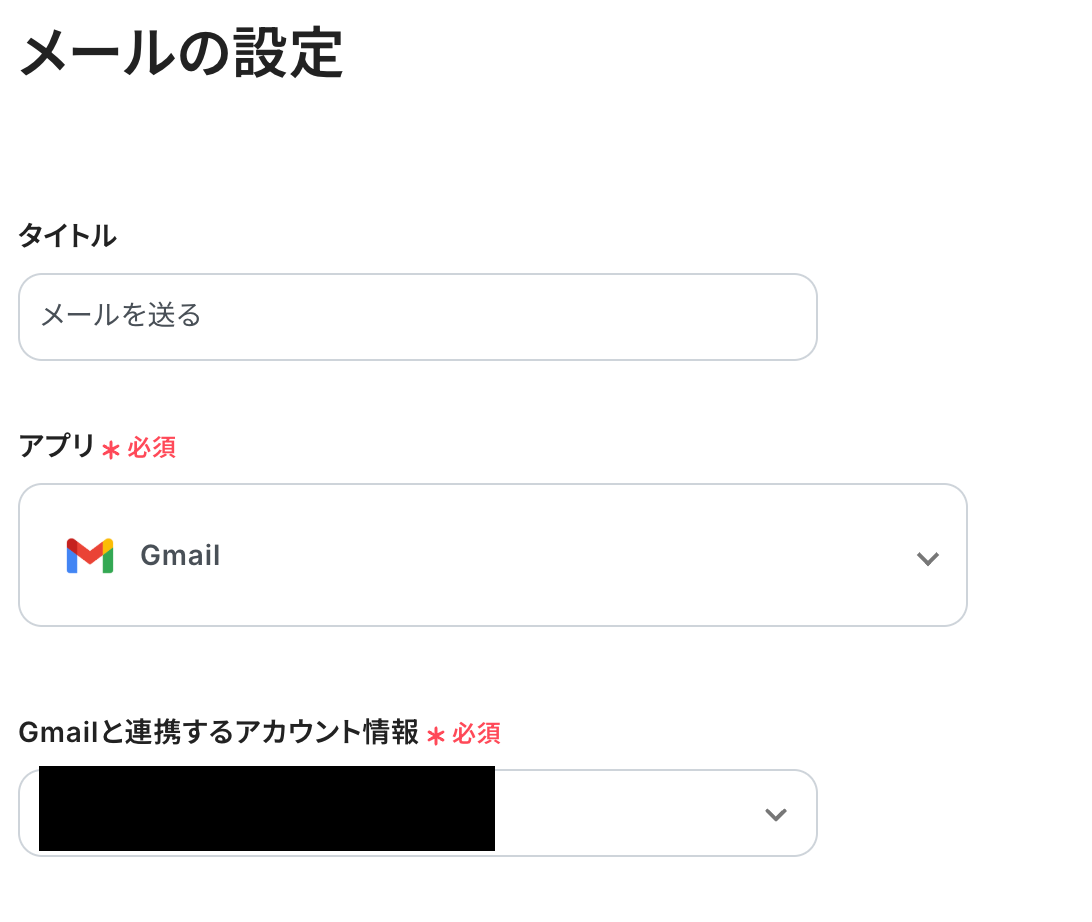Click the chevron arrow in the account information selector
Viewport: 1092px width, 922px height.
pos(775,815)
